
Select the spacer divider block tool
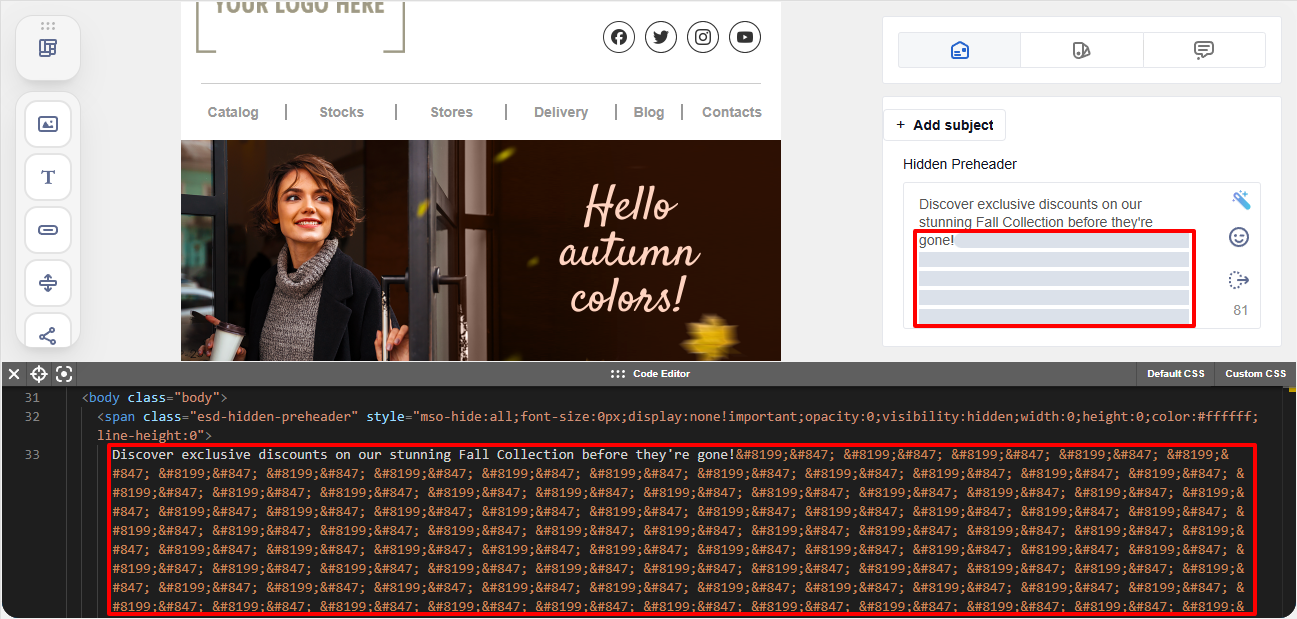[47, 283]
